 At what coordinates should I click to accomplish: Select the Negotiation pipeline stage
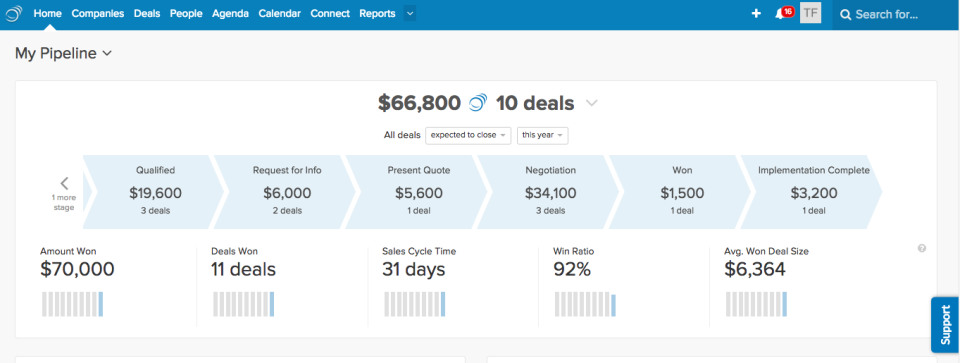550,192
